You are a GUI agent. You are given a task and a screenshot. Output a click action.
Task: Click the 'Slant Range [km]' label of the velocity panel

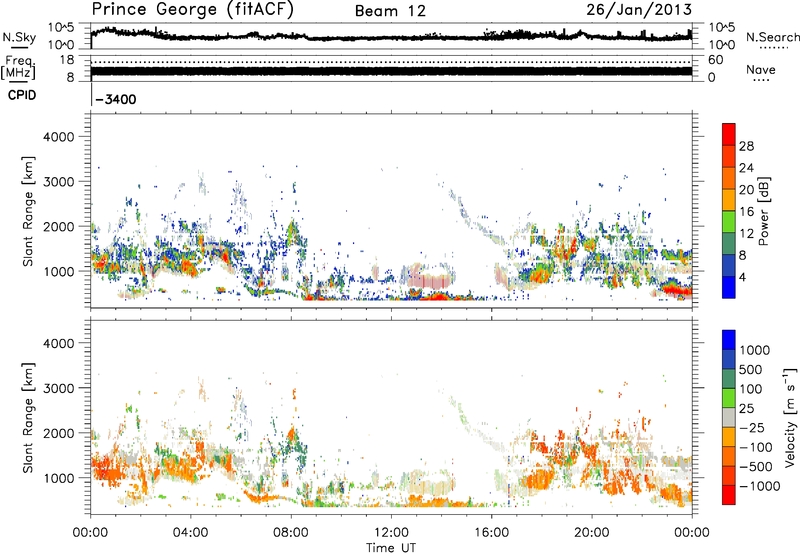28,417
